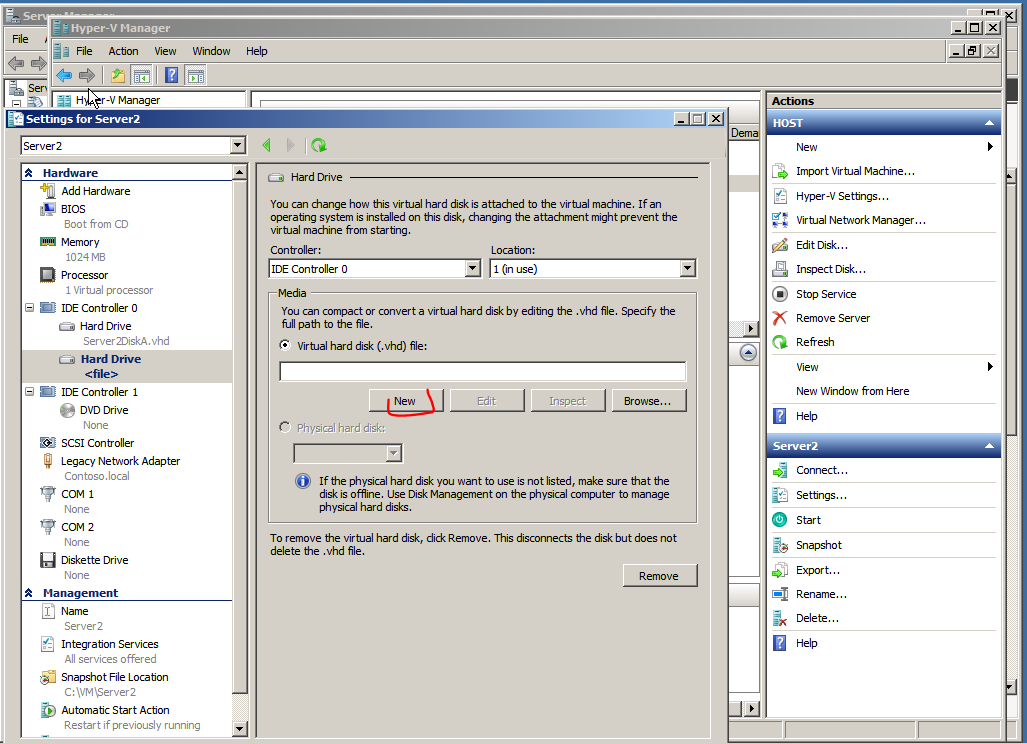Click the virtual hard disk file path field

483,371
